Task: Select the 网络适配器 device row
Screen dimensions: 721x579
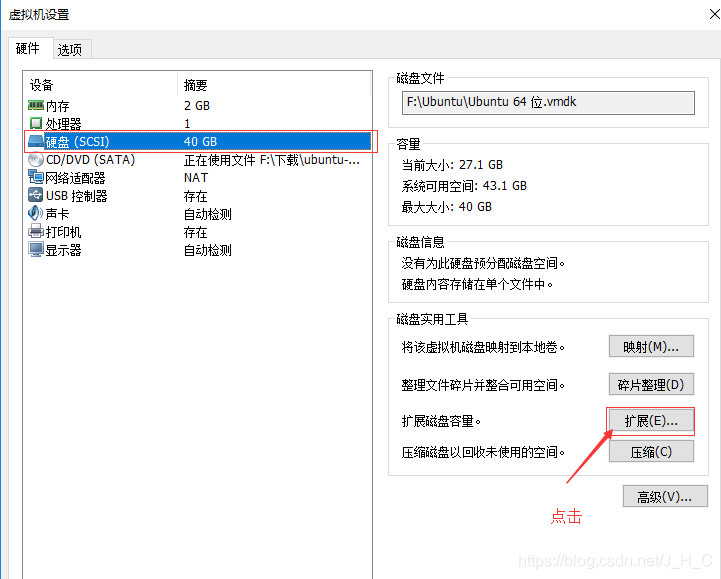Action: (199, 178)
